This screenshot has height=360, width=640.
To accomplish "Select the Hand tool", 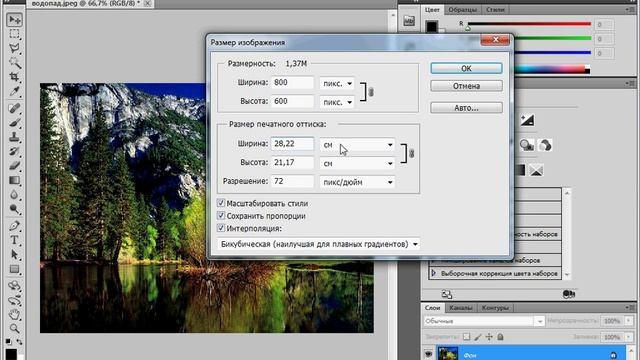I will coord(14,314).
